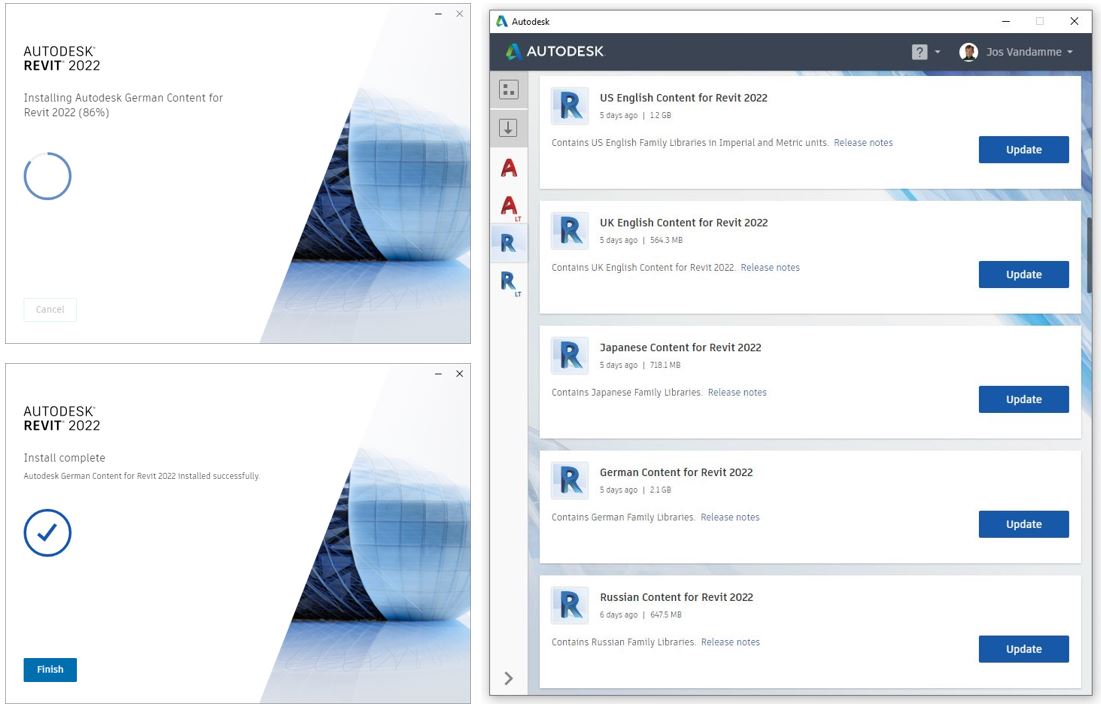Click the 'Russian Content for Revit 2022' title

pos(676,597)
